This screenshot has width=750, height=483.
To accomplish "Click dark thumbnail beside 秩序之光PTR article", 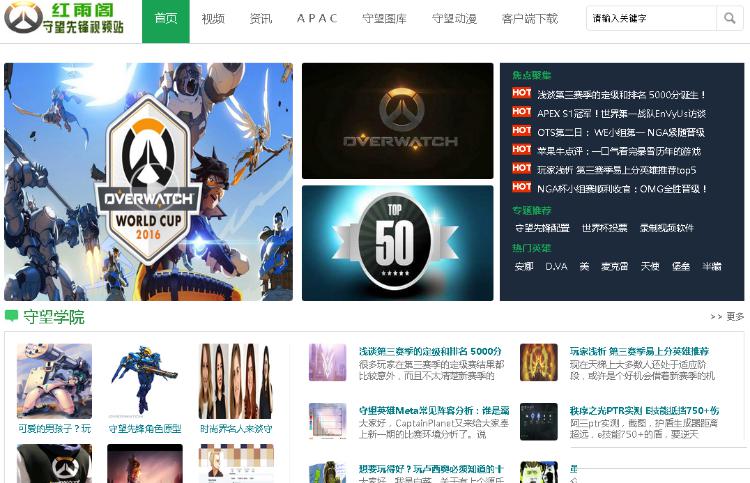I will click(539, 421).
